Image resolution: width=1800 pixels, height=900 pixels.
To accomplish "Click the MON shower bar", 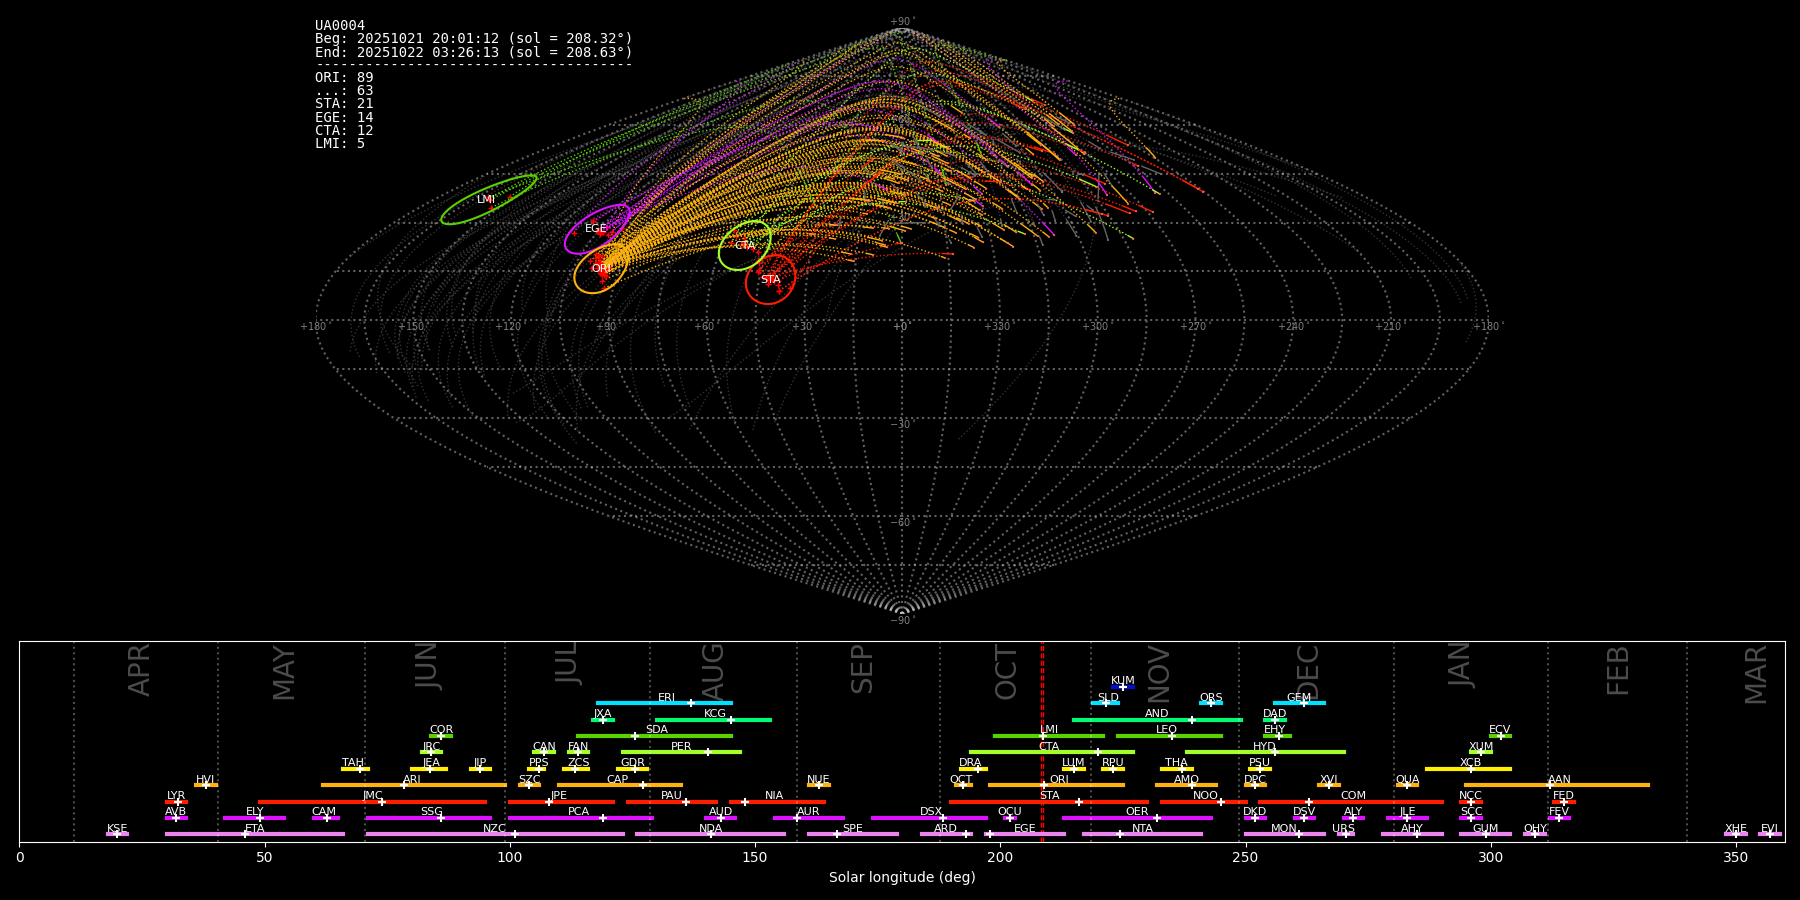I will pyautogui.click(x=1284, y=834).
